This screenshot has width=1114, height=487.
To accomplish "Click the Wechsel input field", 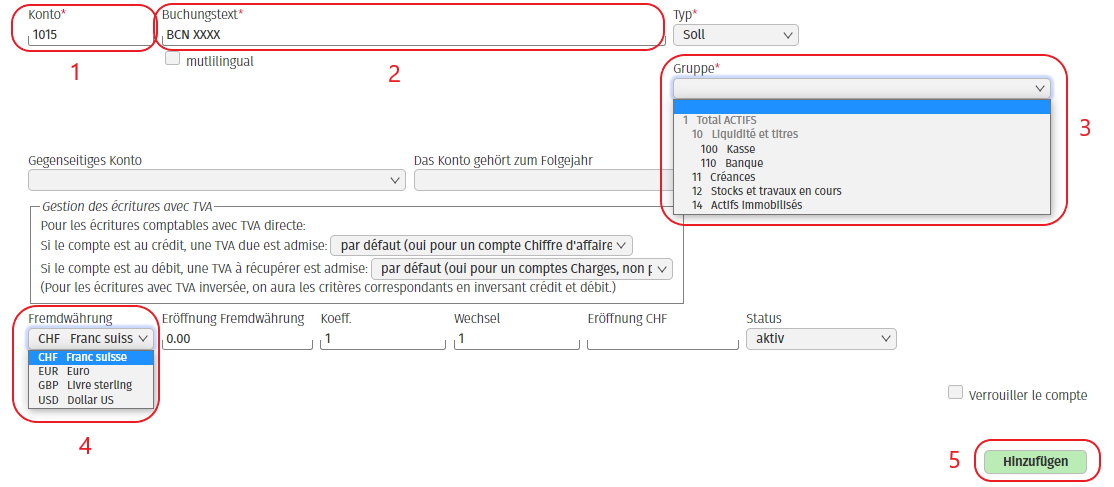I will coord(516,339).
